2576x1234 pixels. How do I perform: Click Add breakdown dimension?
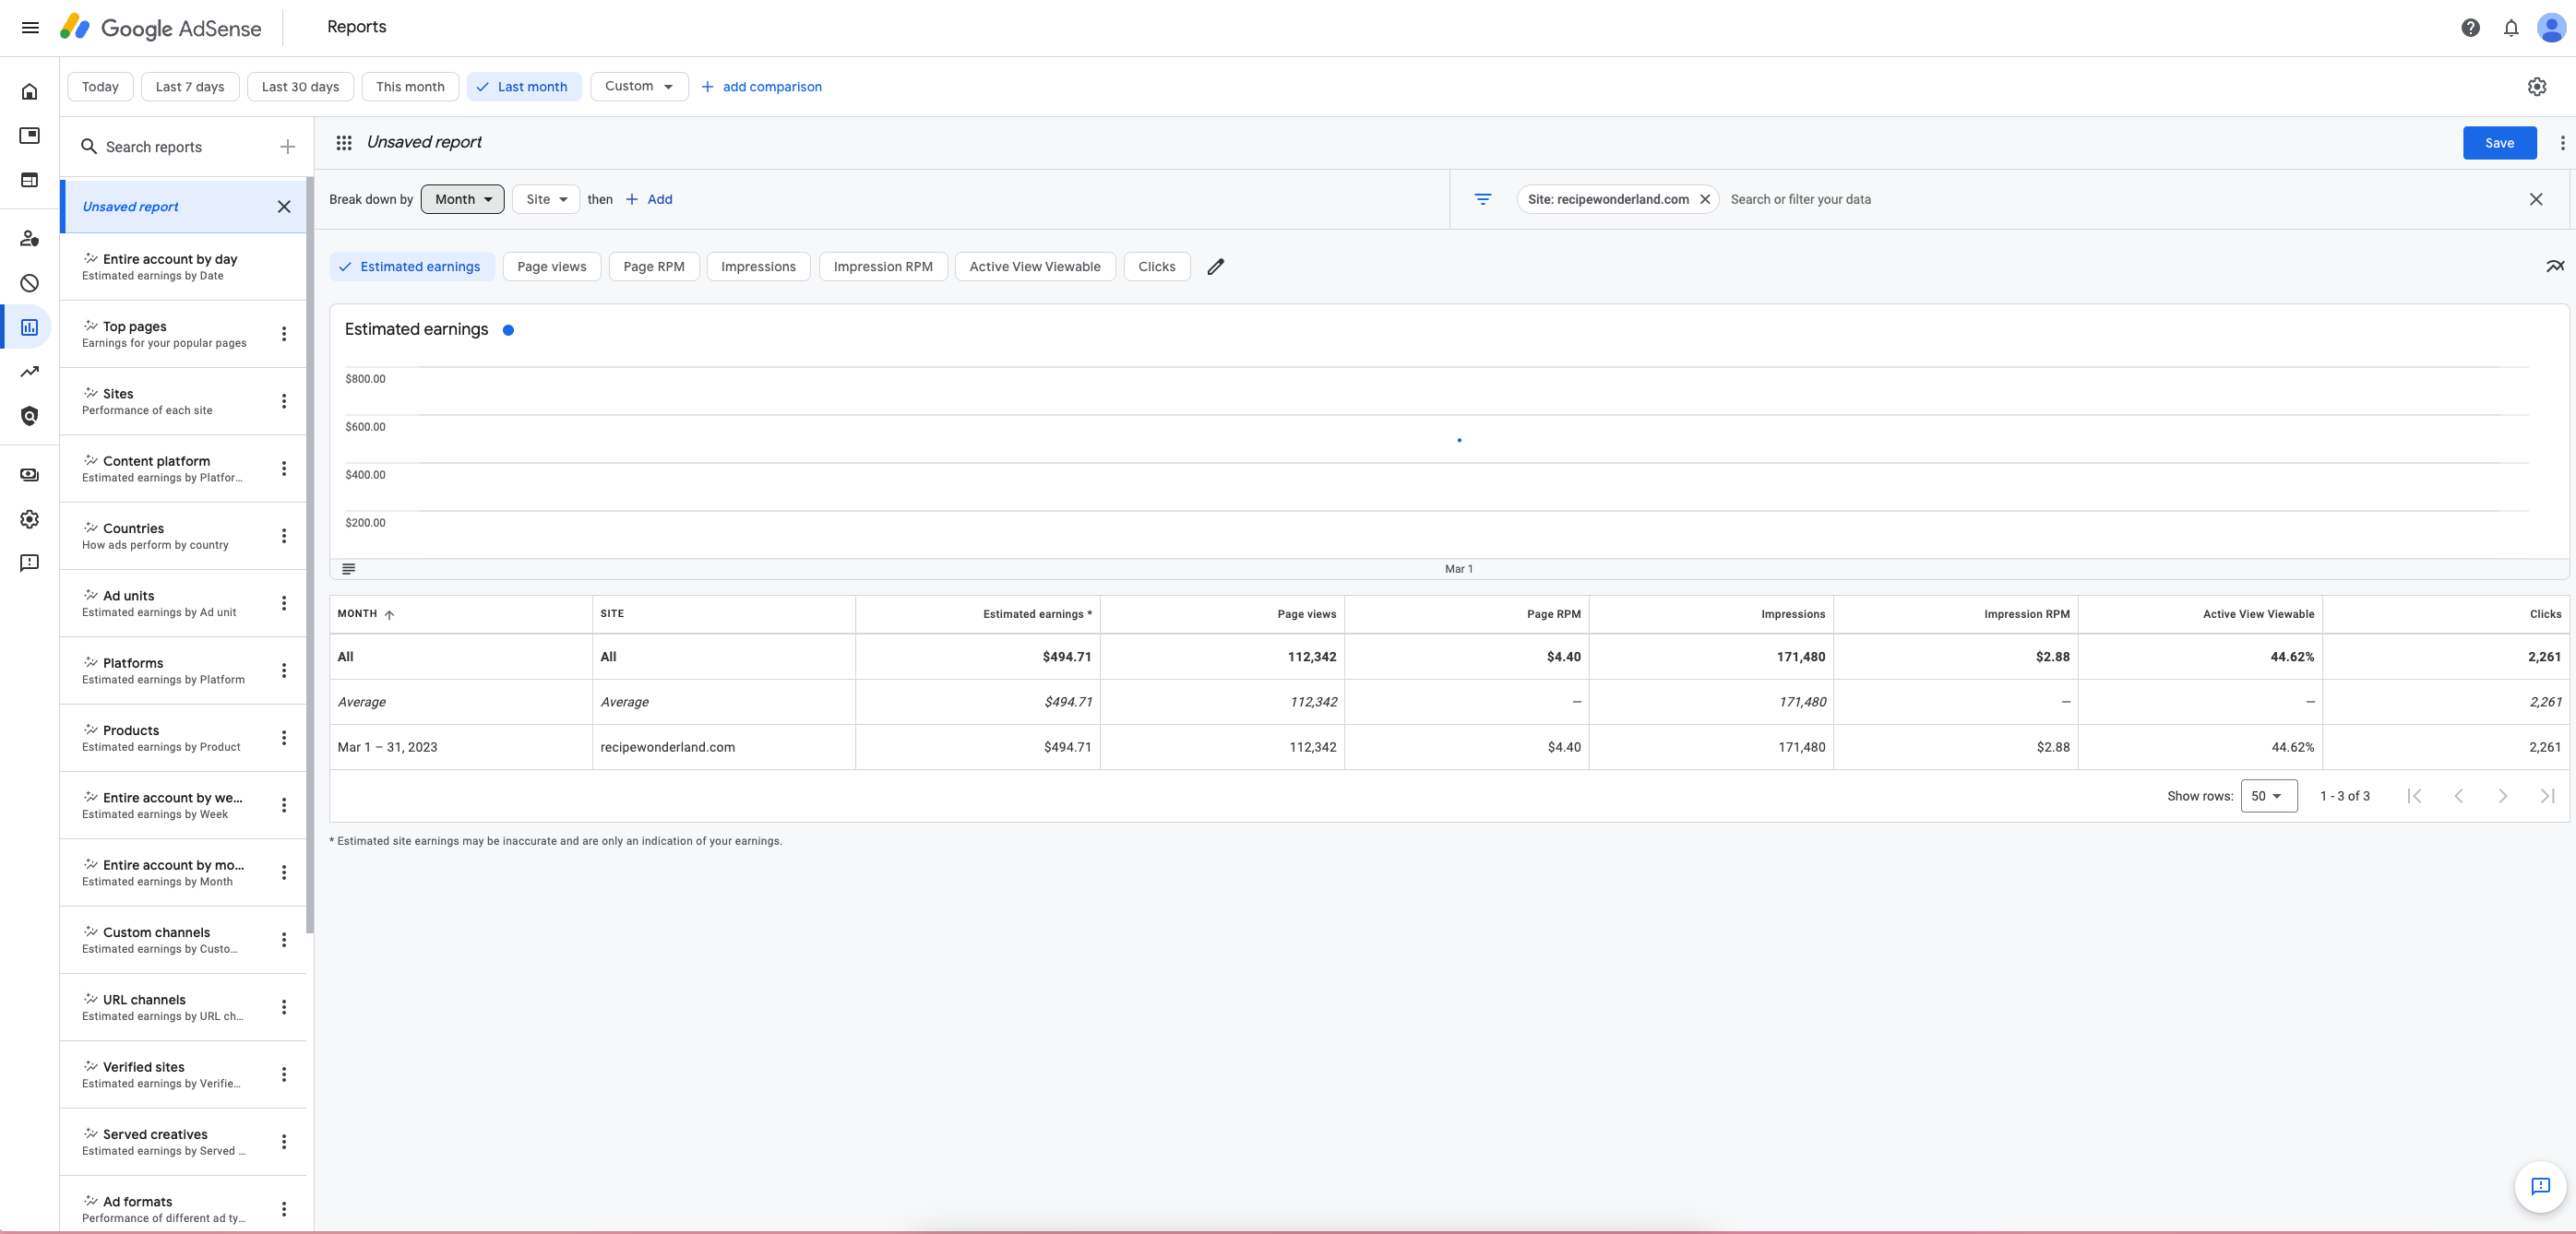[x=649, y=199]
